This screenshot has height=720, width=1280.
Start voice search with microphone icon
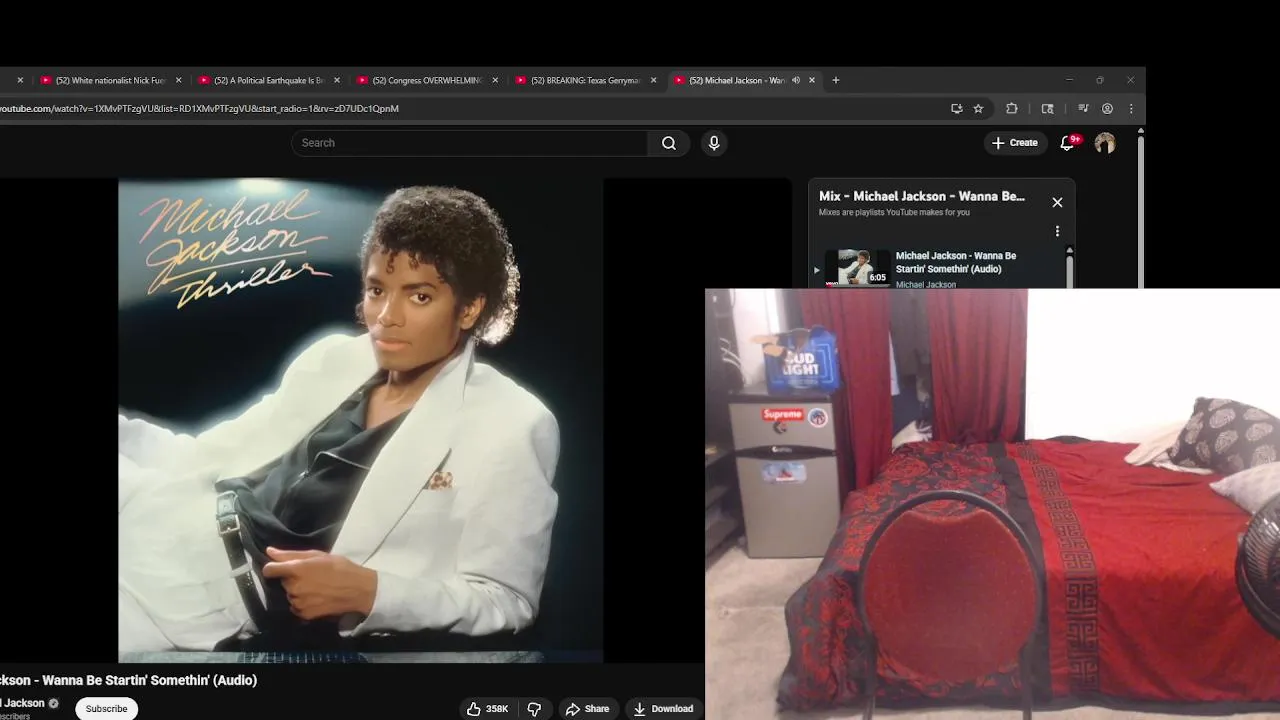coord(714,143)
